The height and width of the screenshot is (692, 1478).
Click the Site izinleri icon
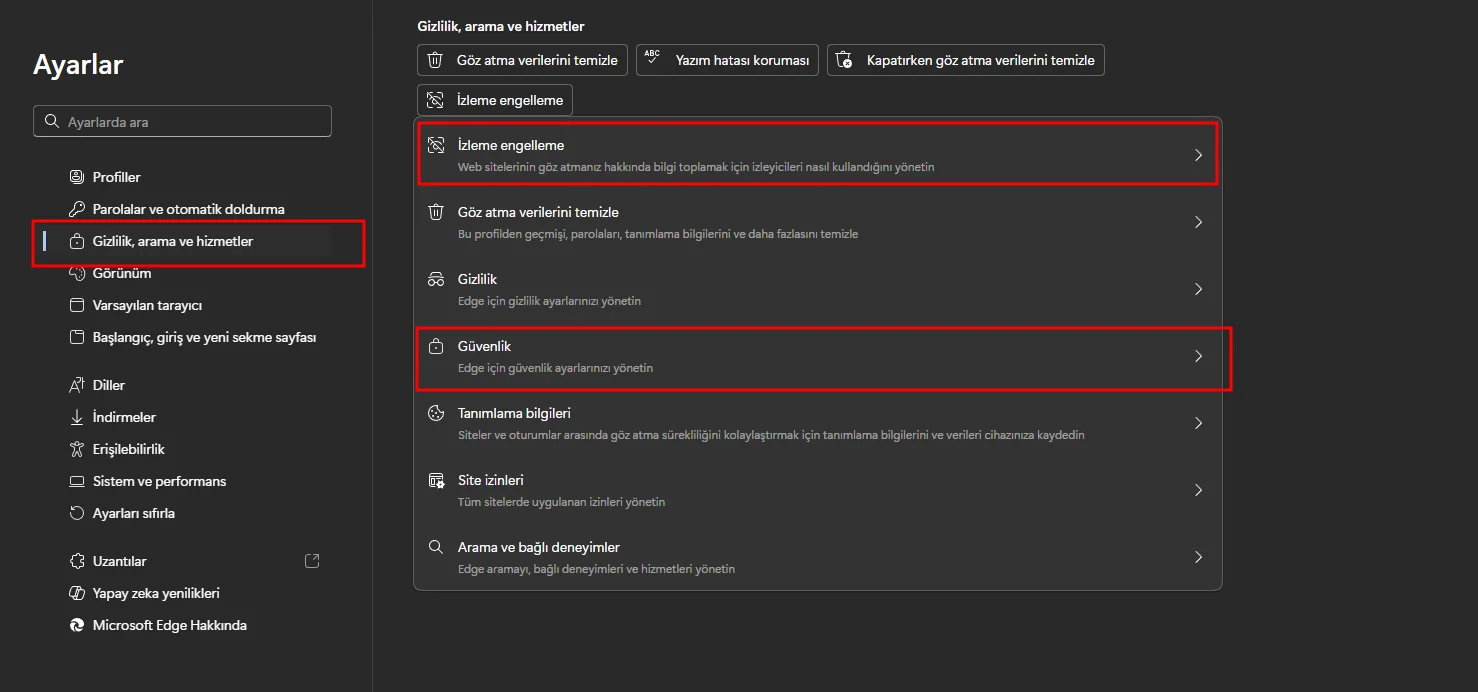(436, 480)
